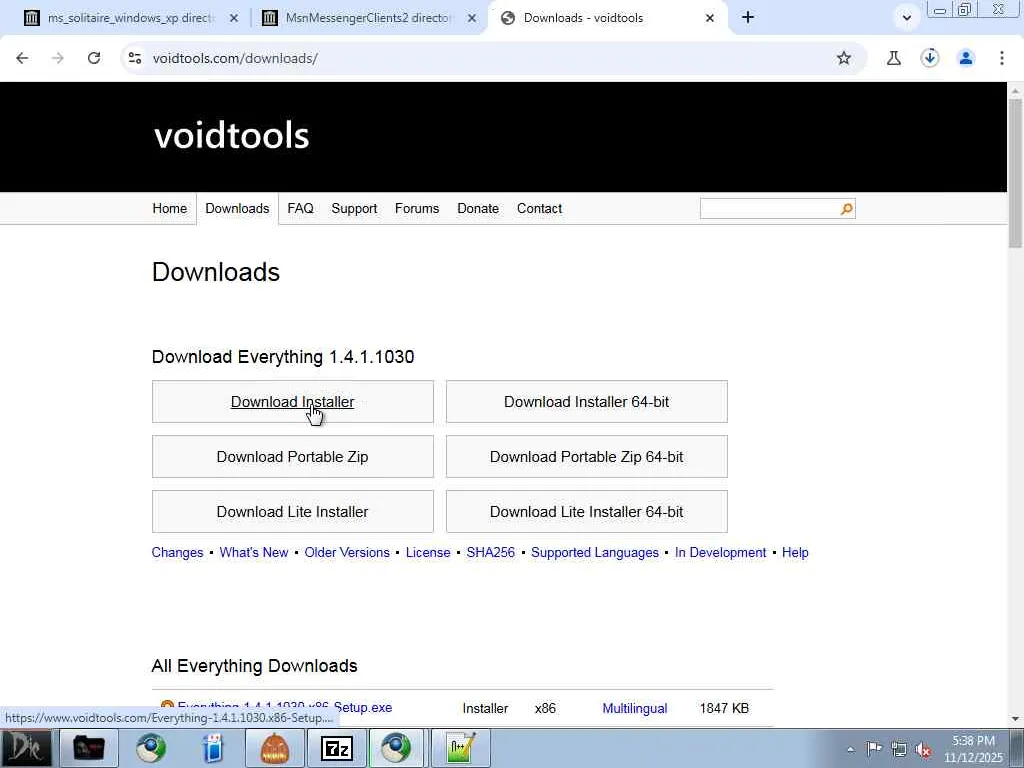This screenshot has width=1024, height=768.
Task: Open the active Chromium browser taskbar icon
Action: 397,748
